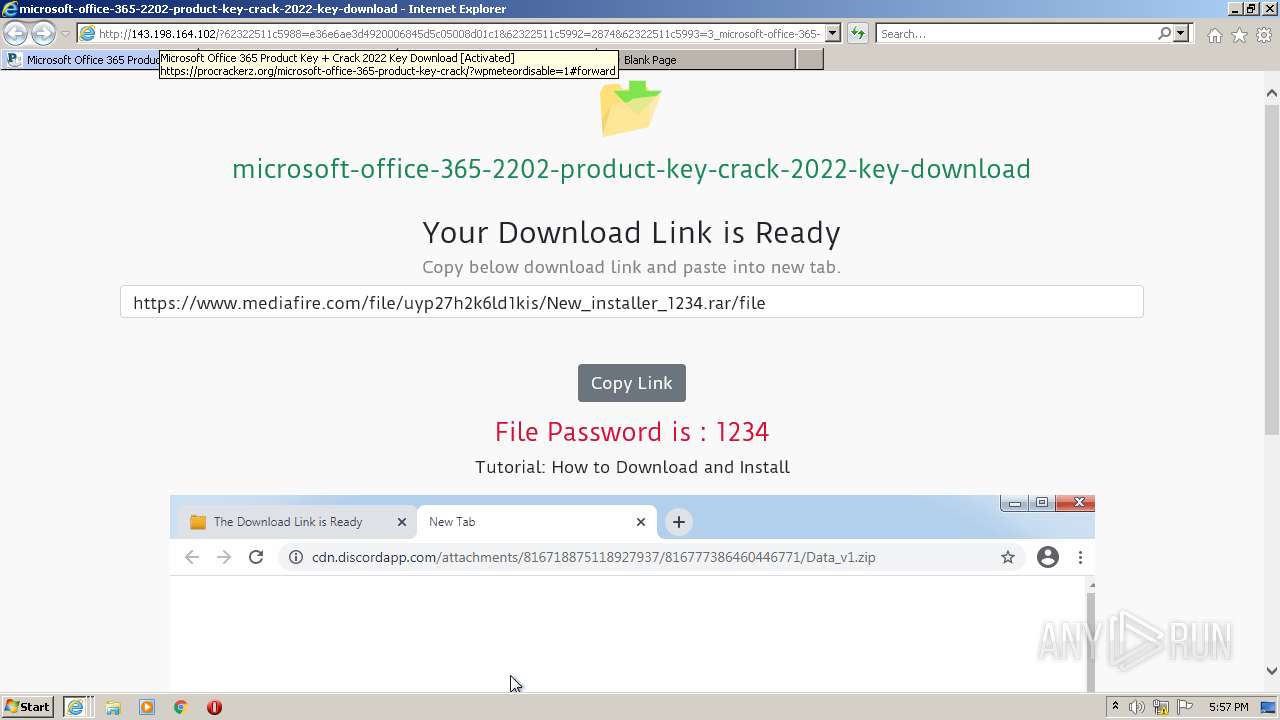The width and height of the screenshot is (1280, 720).
Task: Expand the search provider dropdown
Action: [x=1181, y=34]
